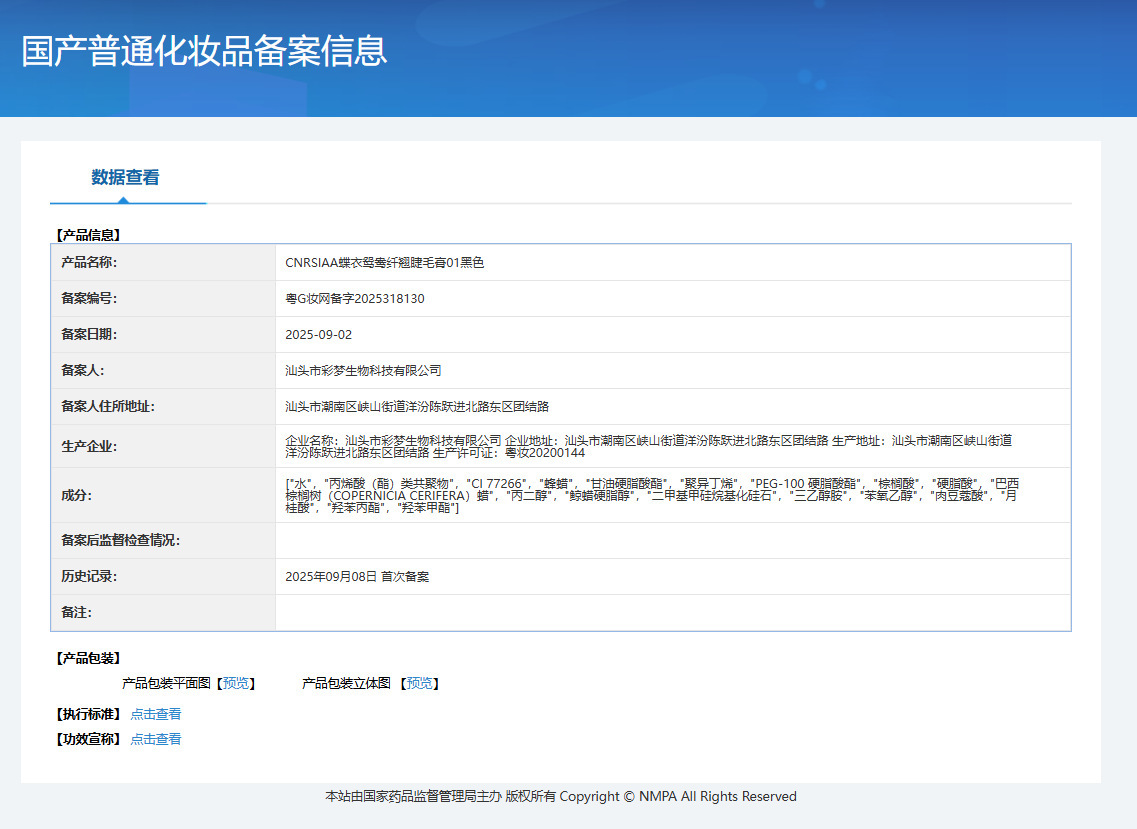1137x829 pixels.
Task: Click the 产品名称 row label
Action: point(89,263)
